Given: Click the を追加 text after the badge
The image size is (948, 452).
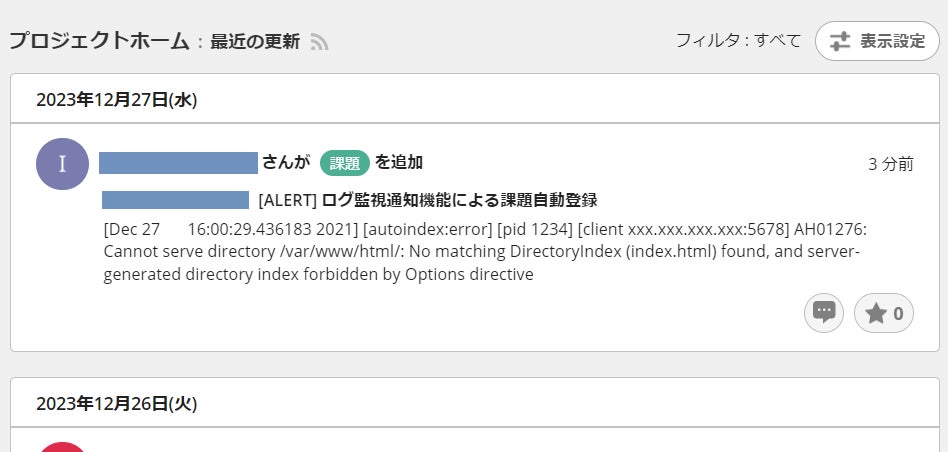Looking at the screenshot, I should [399, 162].
